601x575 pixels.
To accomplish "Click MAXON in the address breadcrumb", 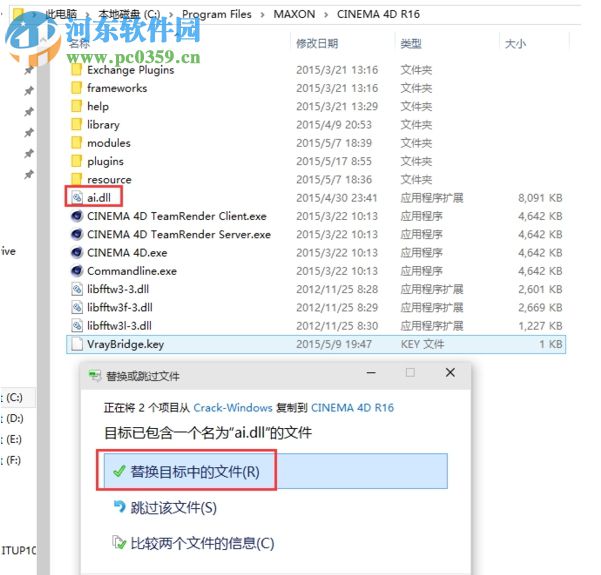I will 294,14.
